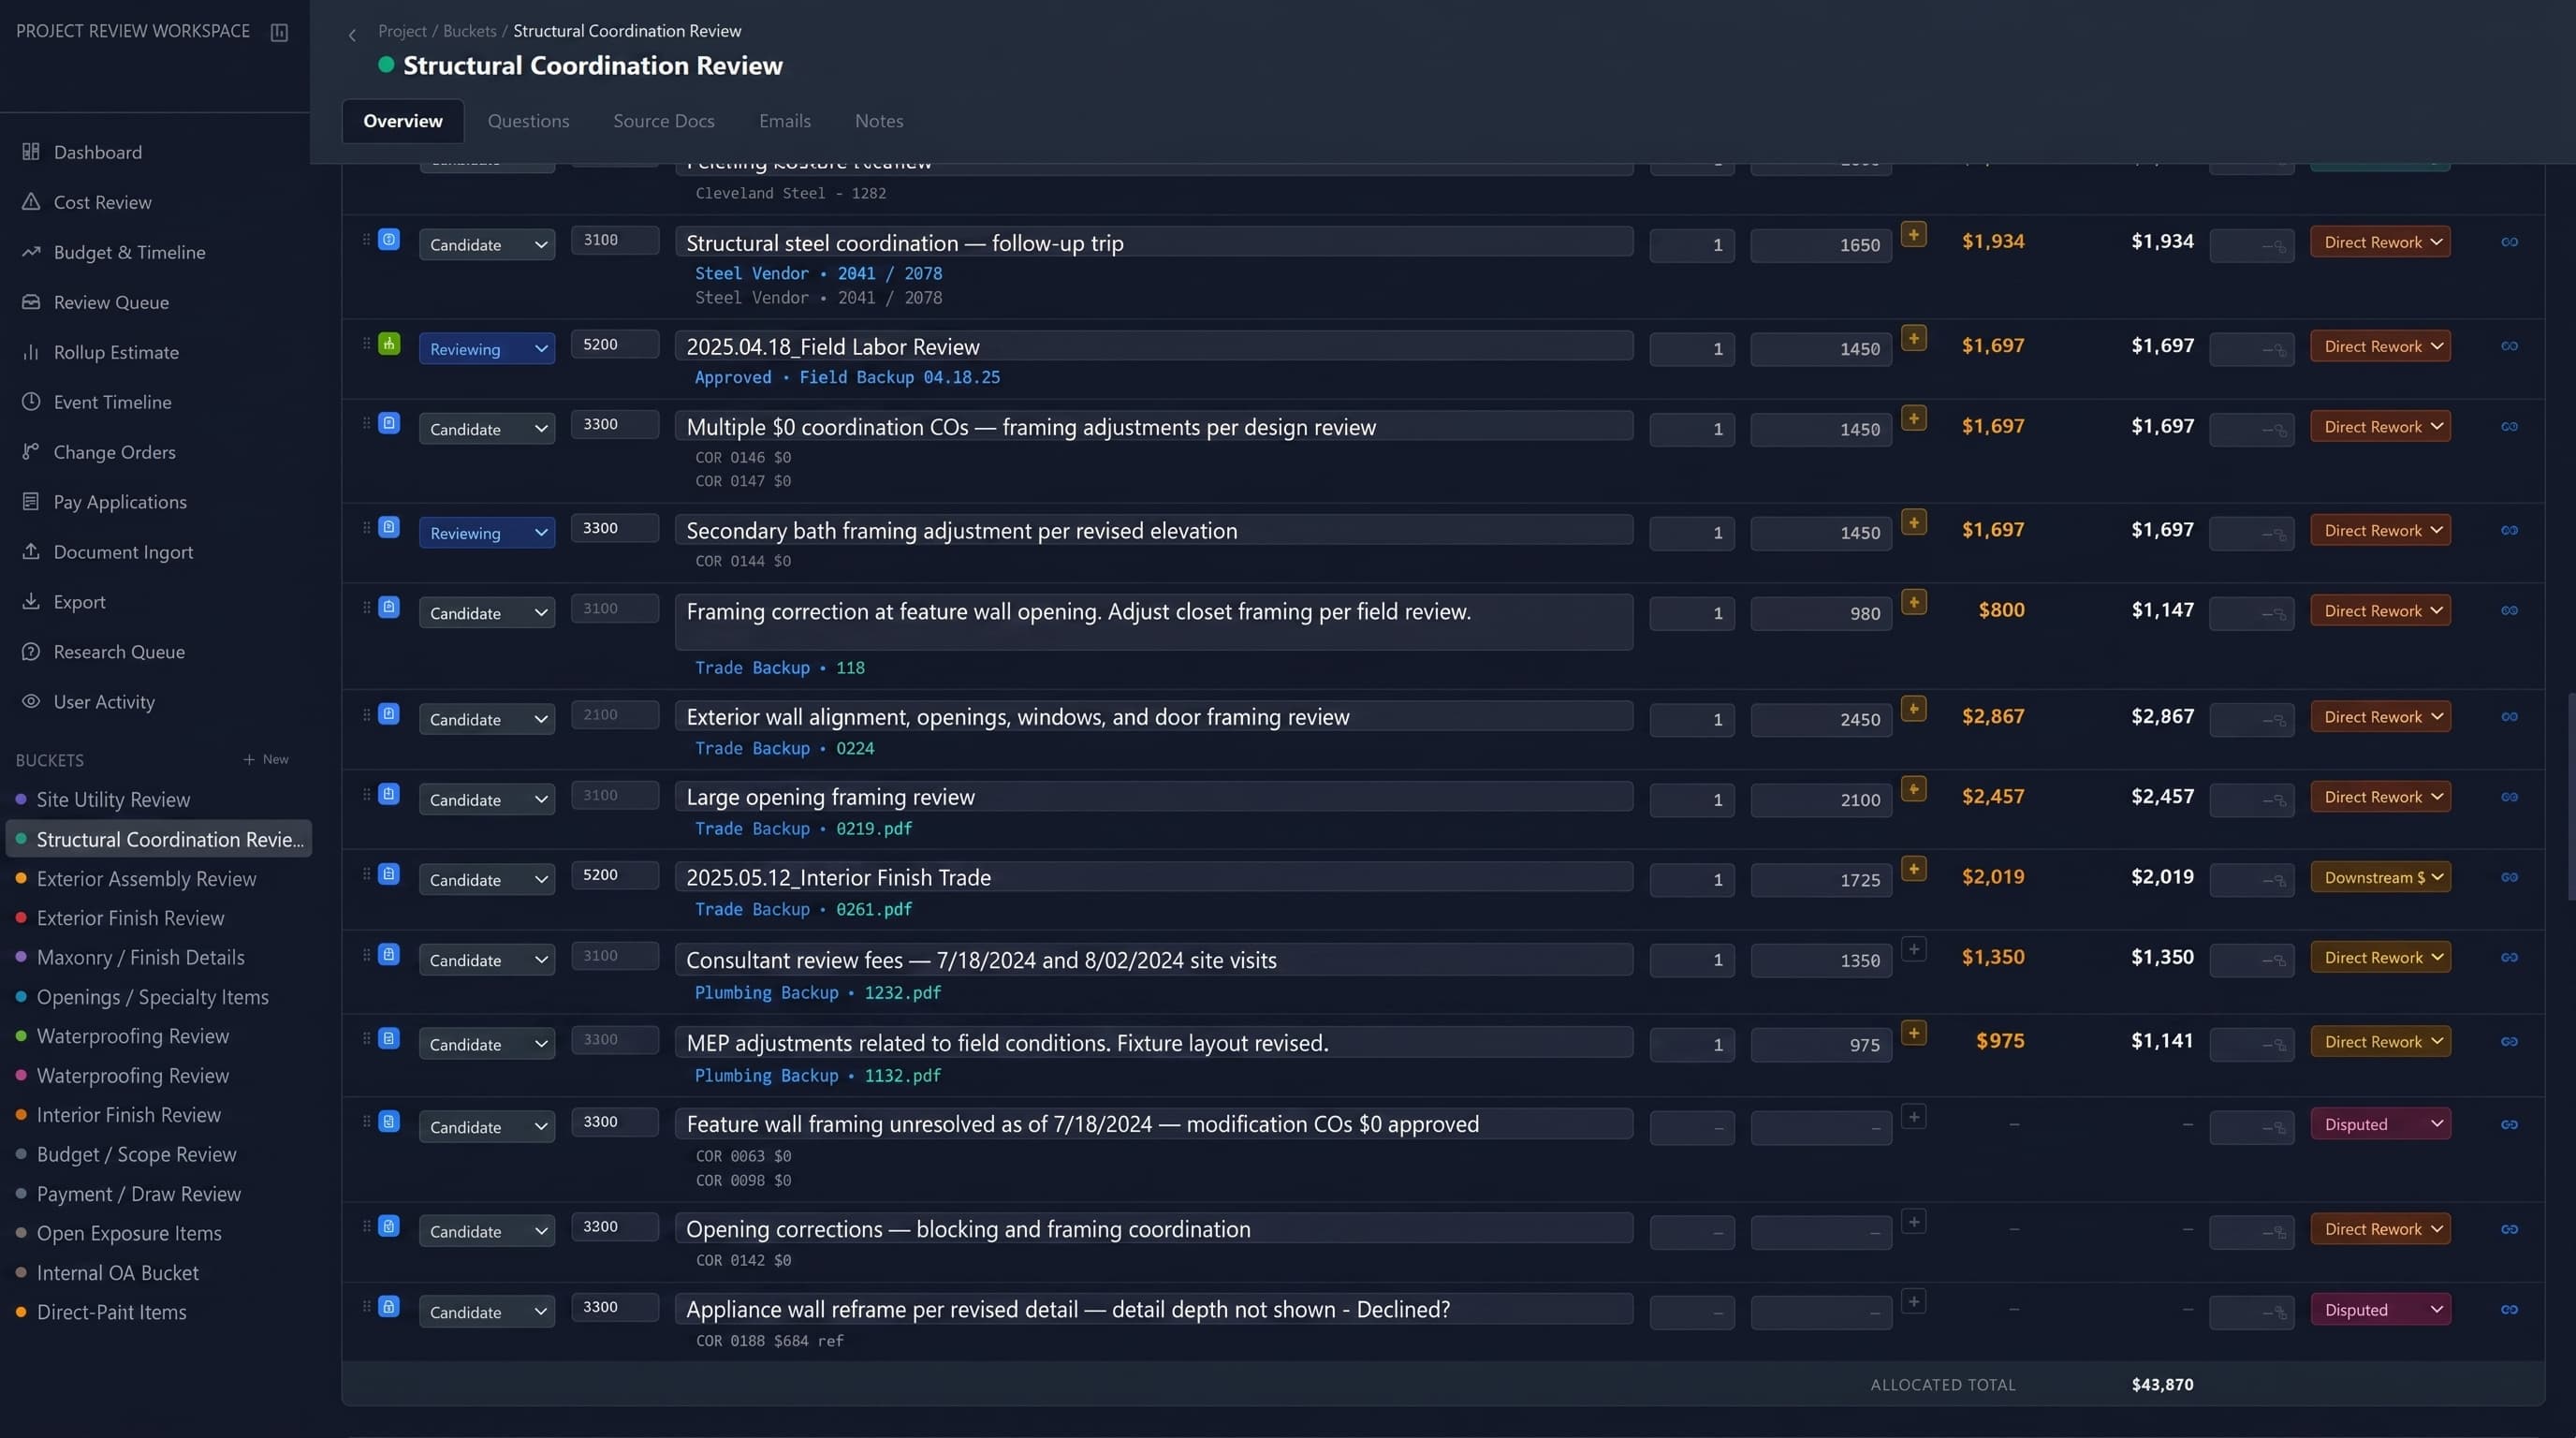Click blue document icon on Secondary bath framing row

pyautogui.click(x=389, y=527)
